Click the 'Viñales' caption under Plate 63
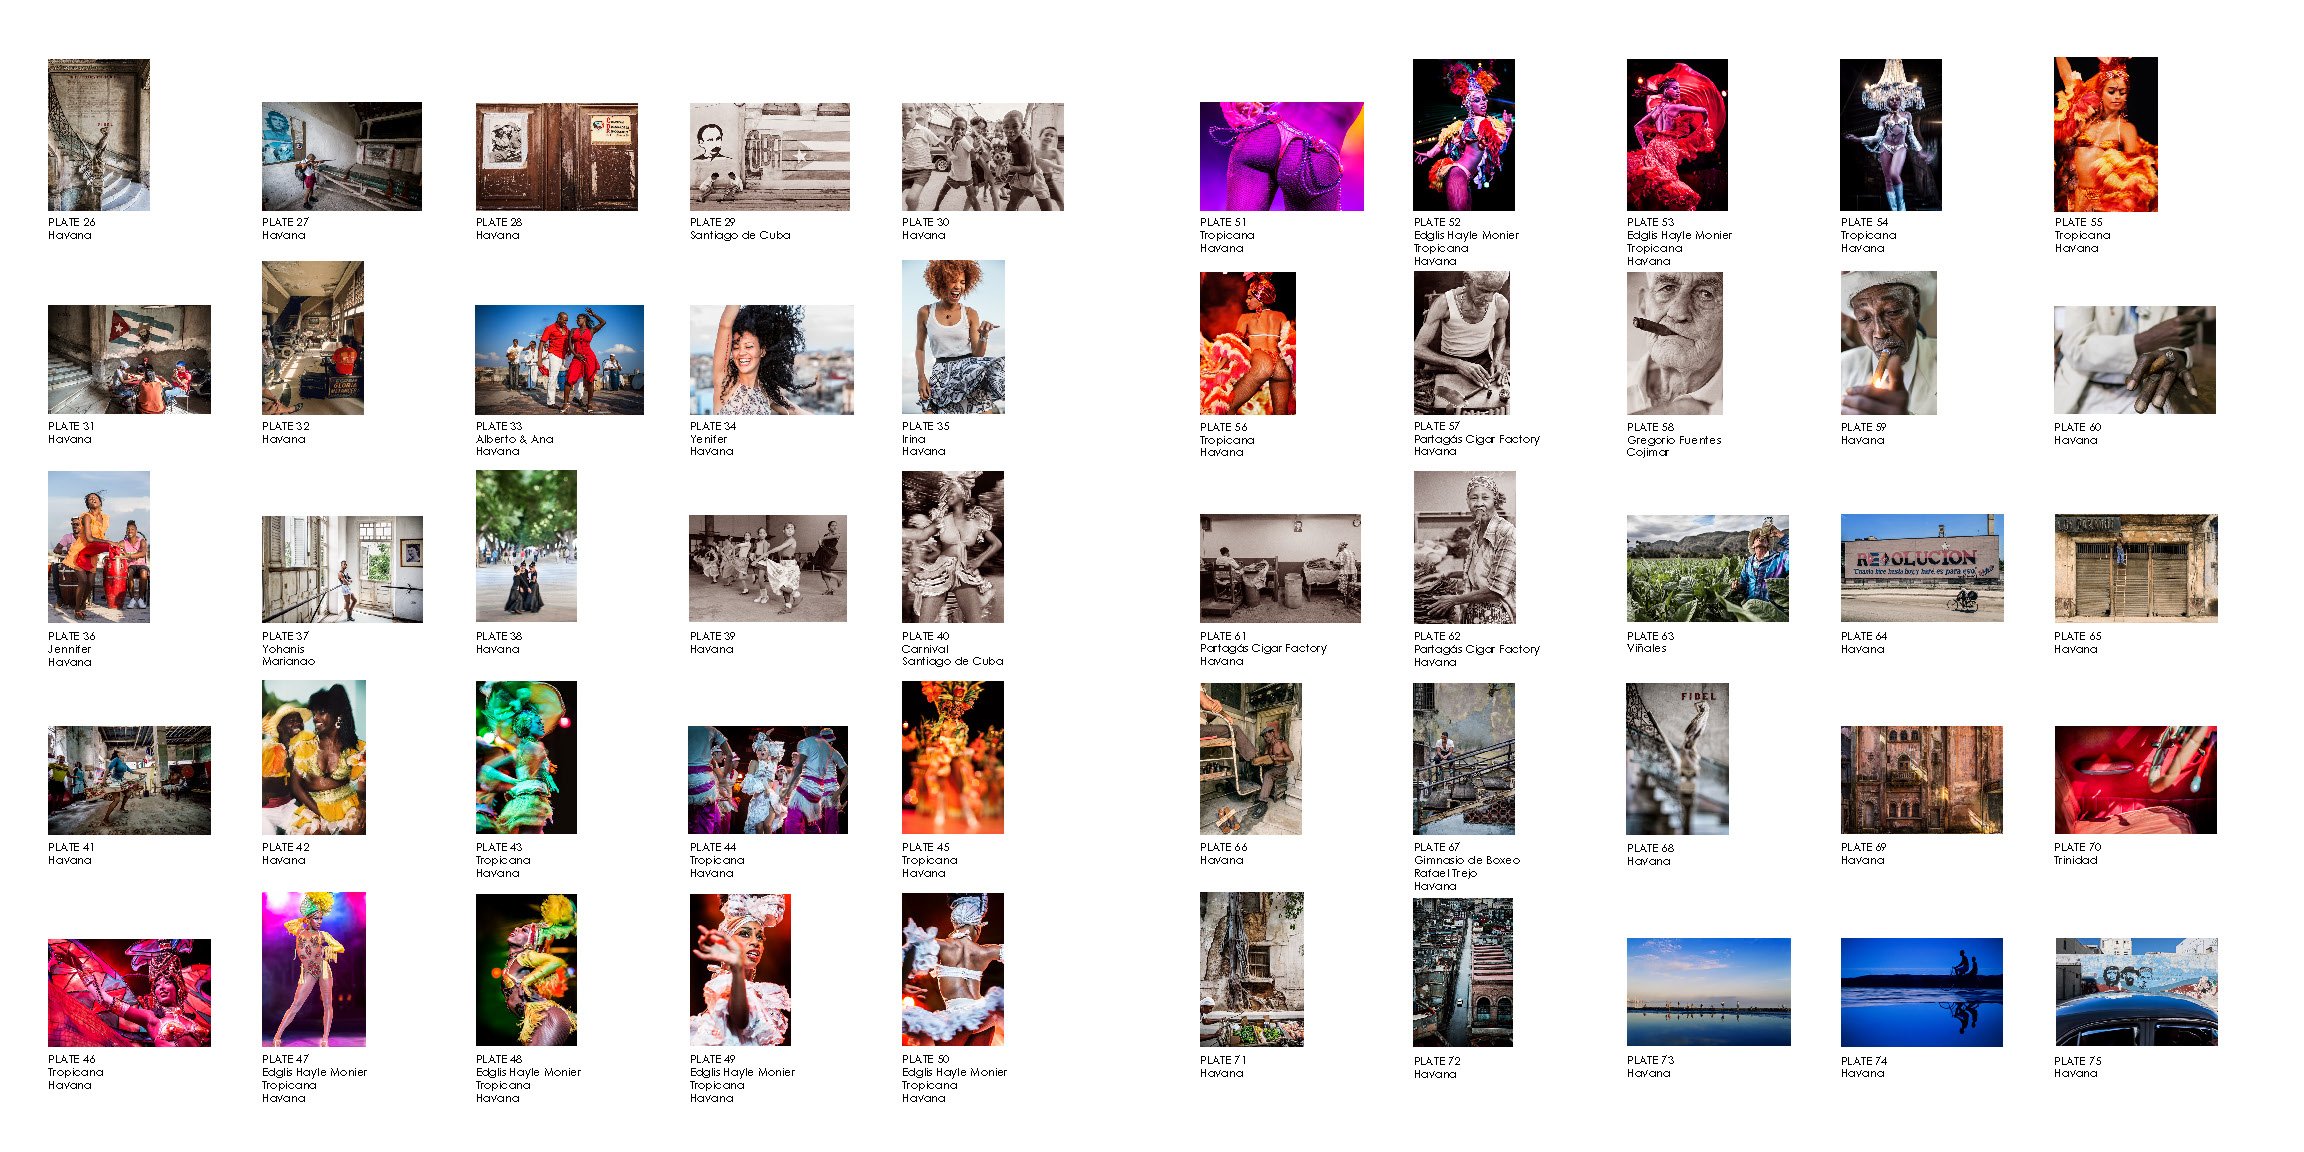 1647,648
